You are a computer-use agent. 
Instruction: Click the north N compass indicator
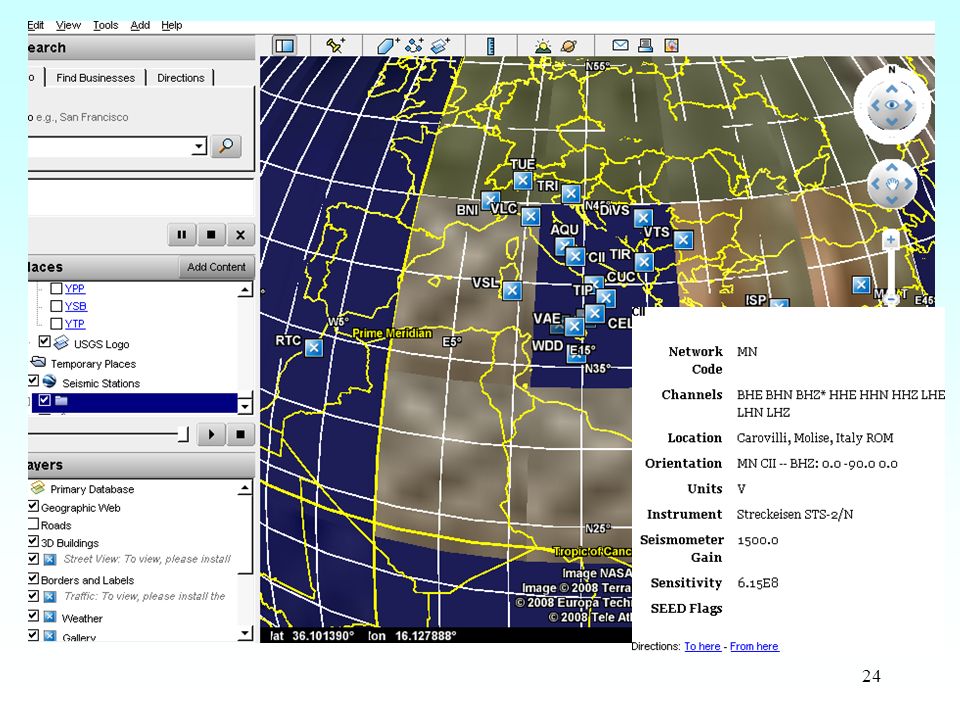(x=892, y=70)
